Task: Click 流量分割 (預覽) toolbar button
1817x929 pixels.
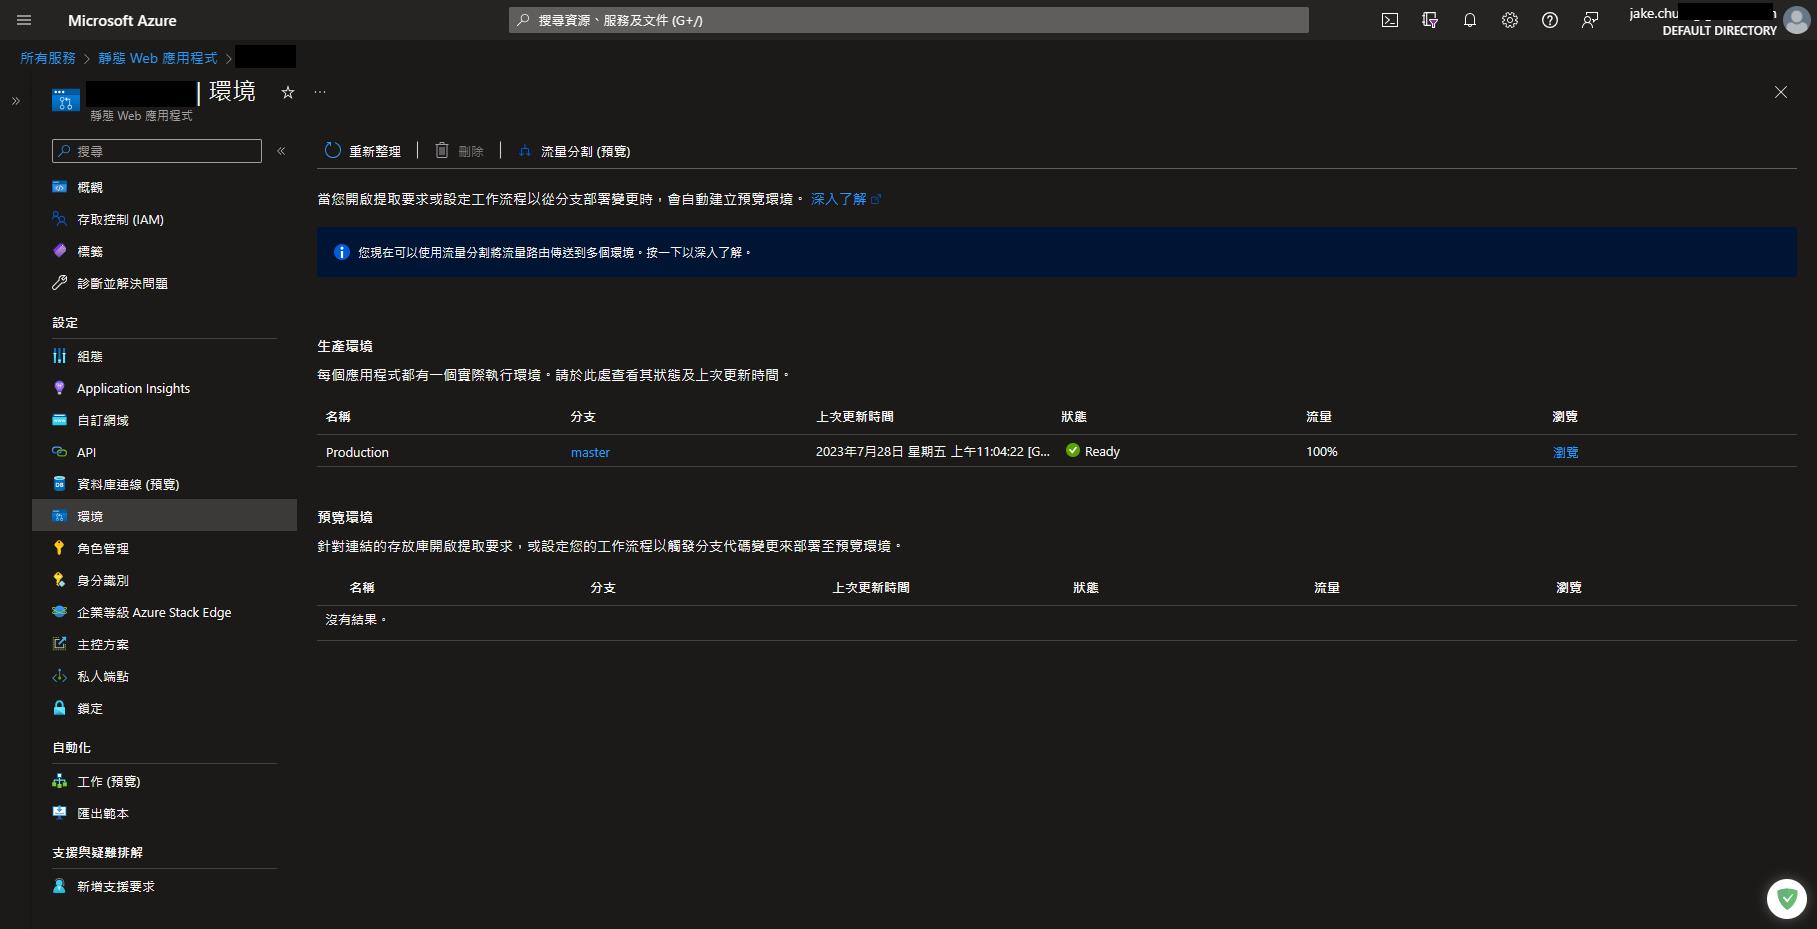Action: pos(574,151)
